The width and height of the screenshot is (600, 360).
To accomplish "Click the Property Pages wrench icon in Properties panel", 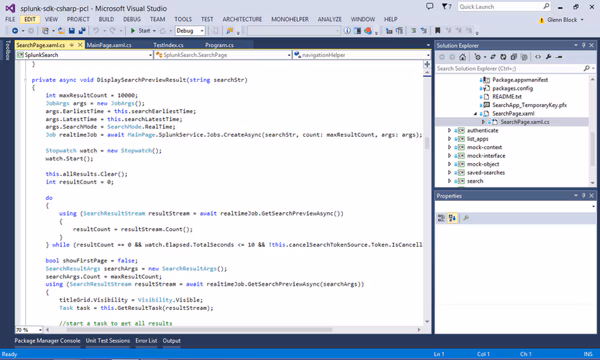I will point(466,218).
